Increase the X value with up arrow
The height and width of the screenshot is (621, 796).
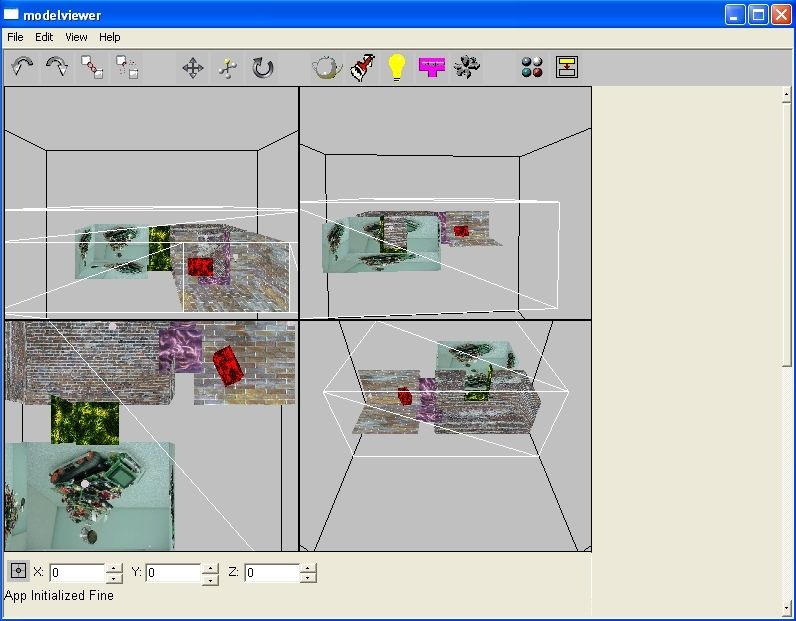114,568
